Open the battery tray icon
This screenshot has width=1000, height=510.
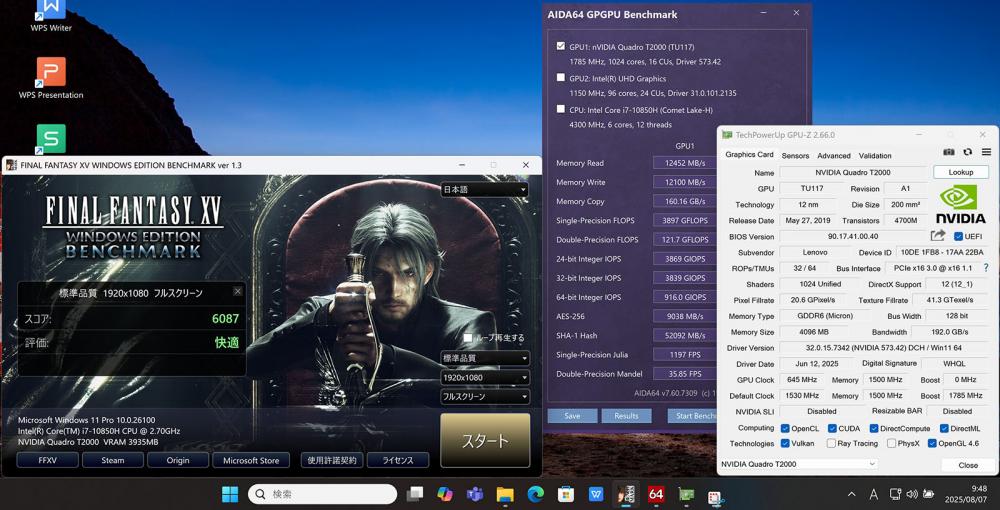pyautogui.click(x=929, y=494)
